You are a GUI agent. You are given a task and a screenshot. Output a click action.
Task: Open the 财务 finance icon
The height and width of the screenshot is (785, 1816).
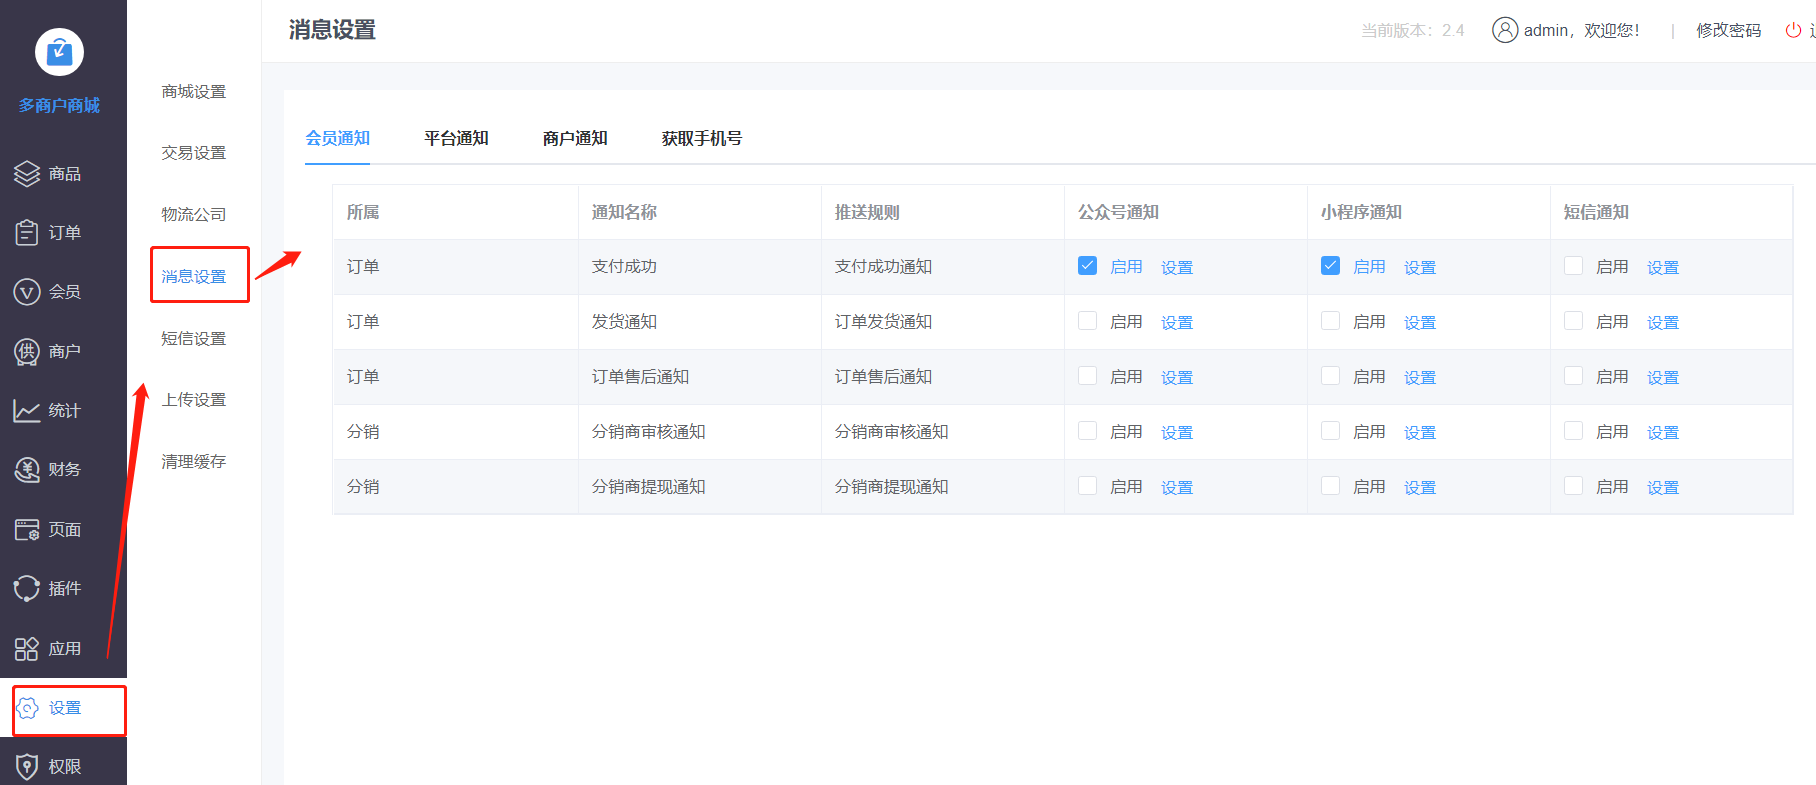tap(27, 469)
